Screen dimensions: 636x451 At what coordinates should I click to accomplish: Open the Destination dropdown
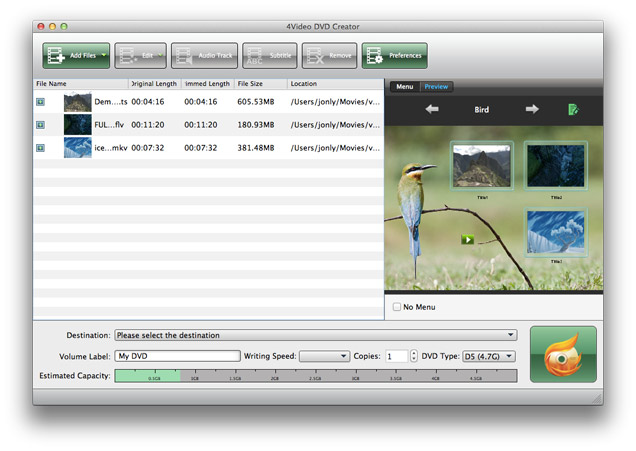(316, 335)
